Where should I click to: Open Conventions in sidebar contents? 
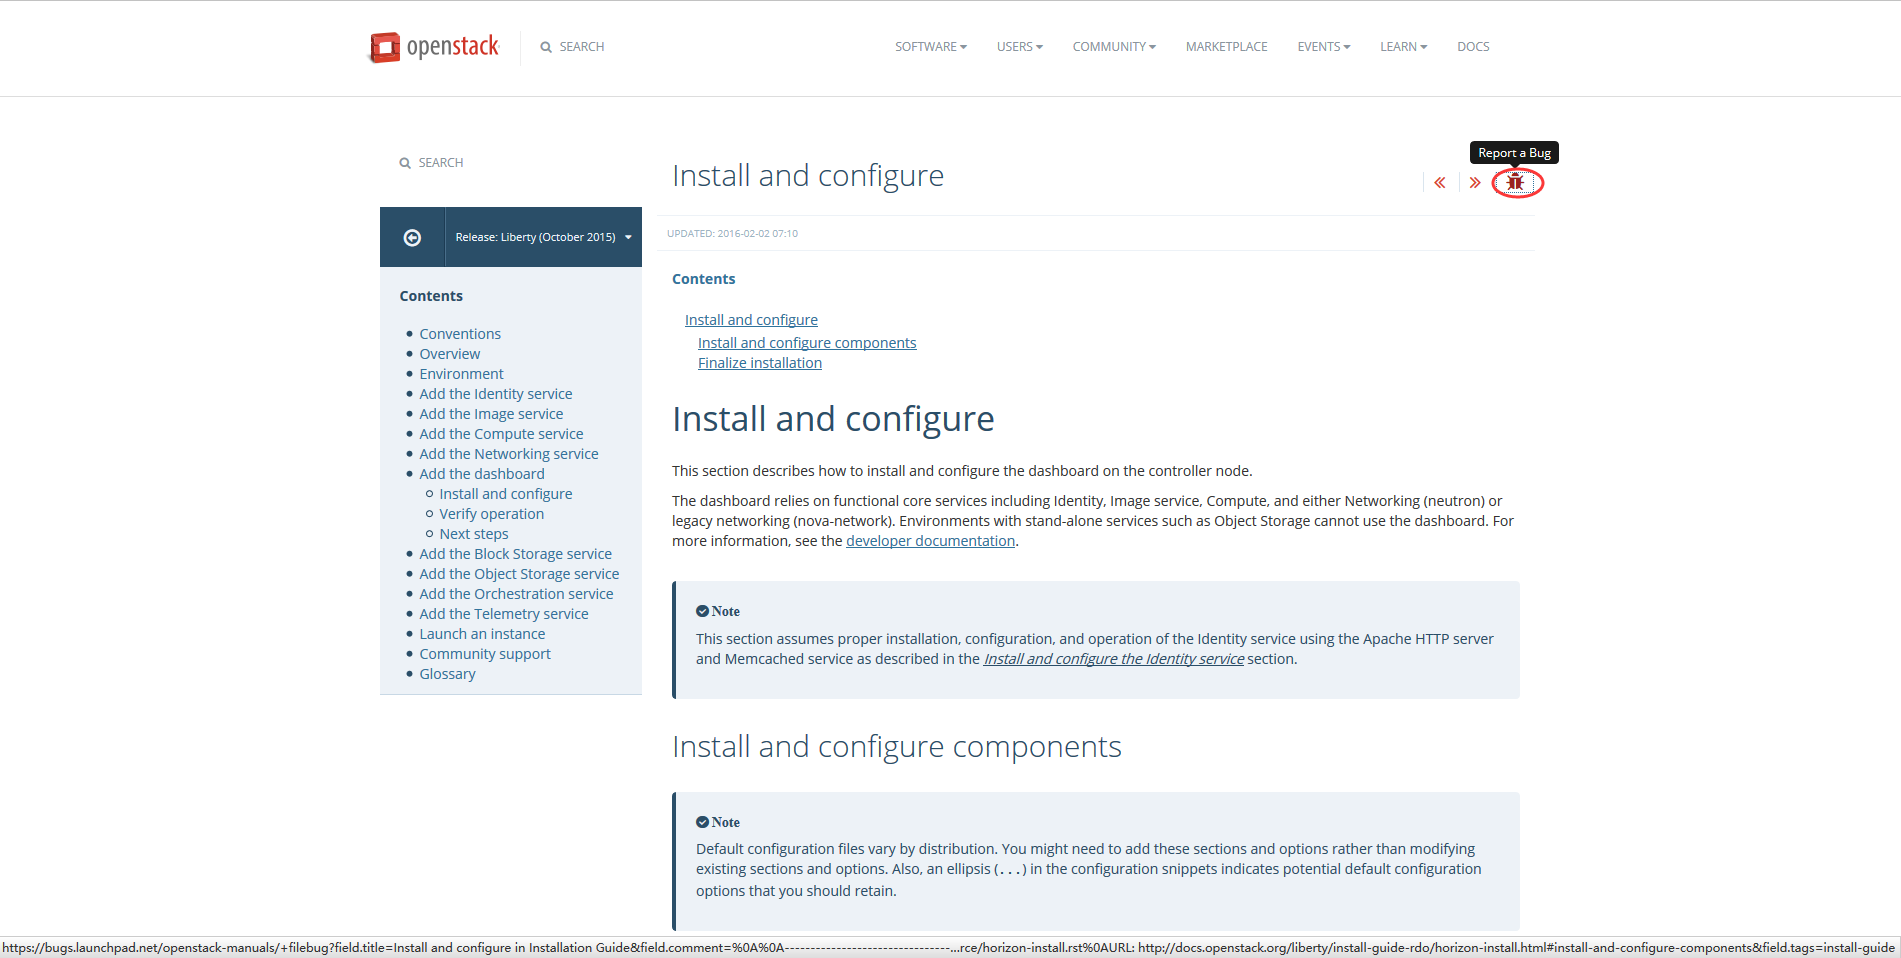[x=460, y=334]
